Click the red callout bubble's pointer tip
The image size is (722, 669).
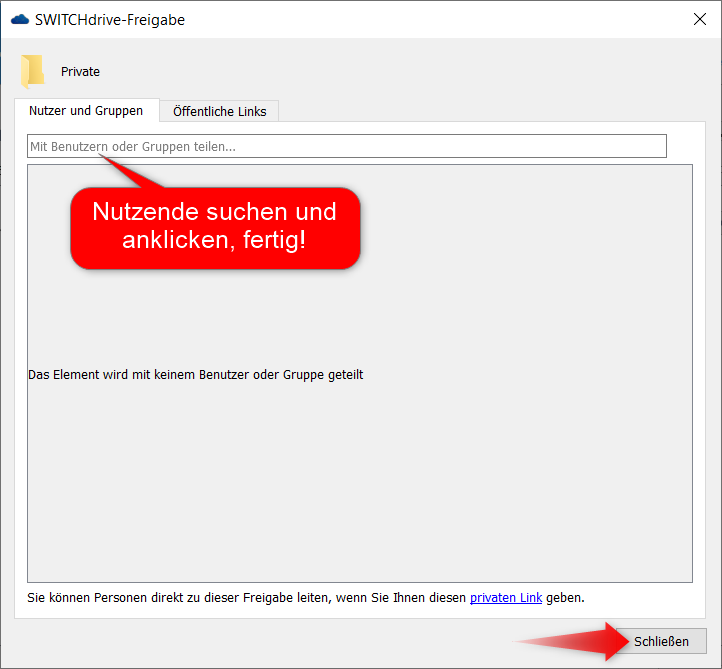click(101, 157)
